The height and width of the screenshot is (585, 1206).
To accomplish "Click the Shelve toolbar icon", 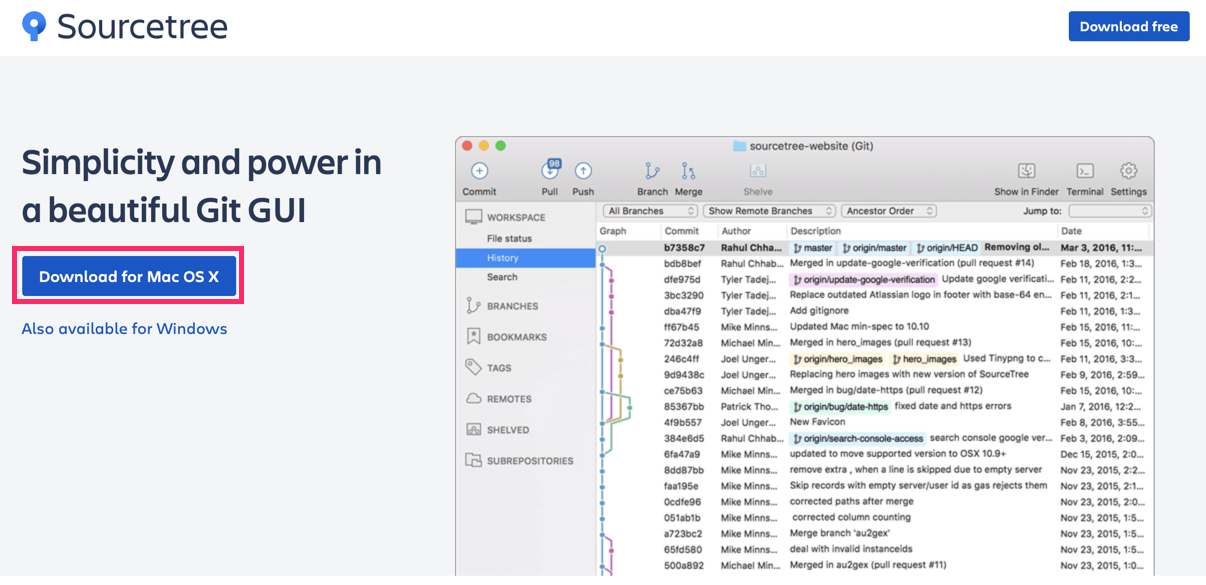I will coord(757,171).
